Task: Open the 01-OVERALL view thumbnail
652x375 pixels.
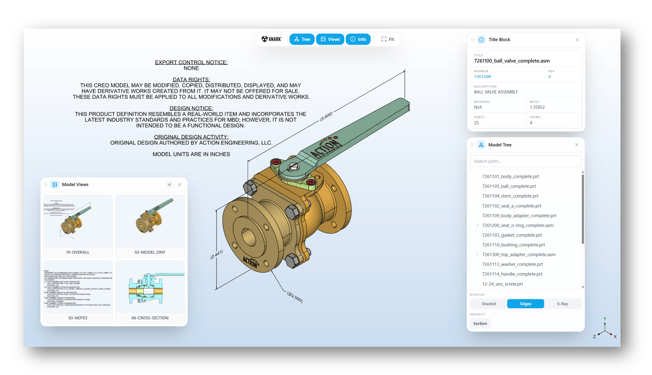Action: [x=78, y=226]
